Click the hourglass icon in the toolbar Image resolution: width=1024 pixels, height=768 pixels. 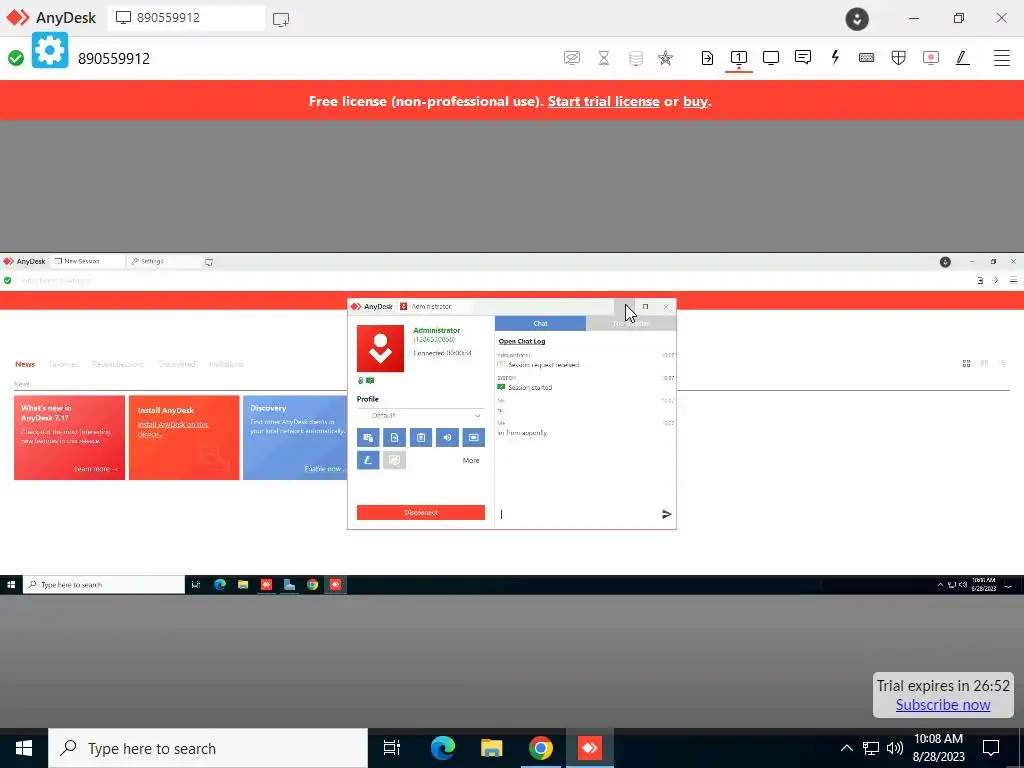[604, 58]
